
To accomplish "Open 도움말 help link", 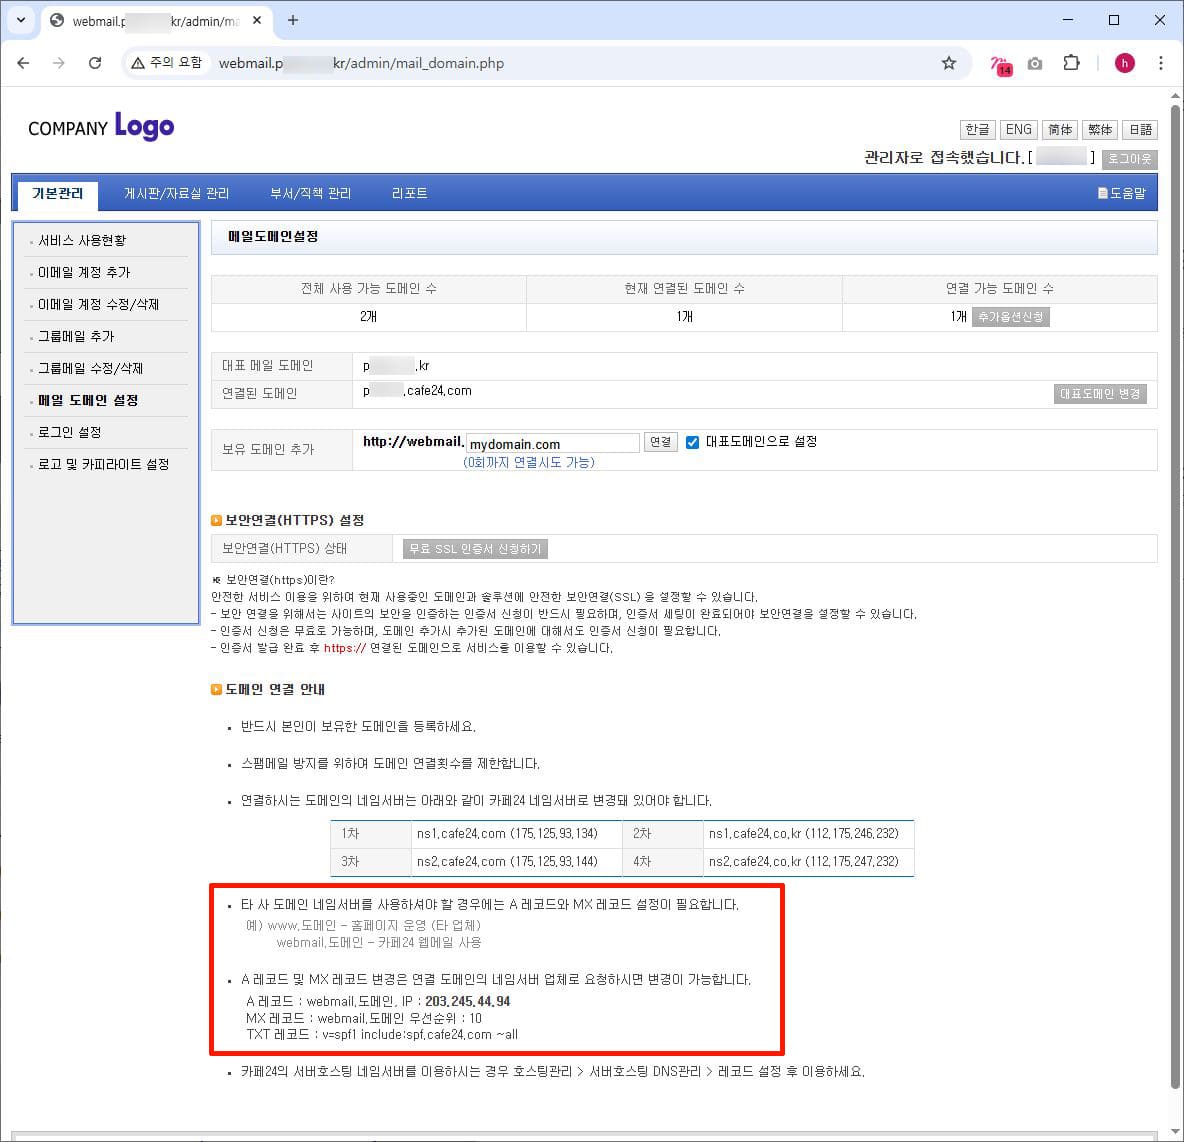I will click(1122, 193).
